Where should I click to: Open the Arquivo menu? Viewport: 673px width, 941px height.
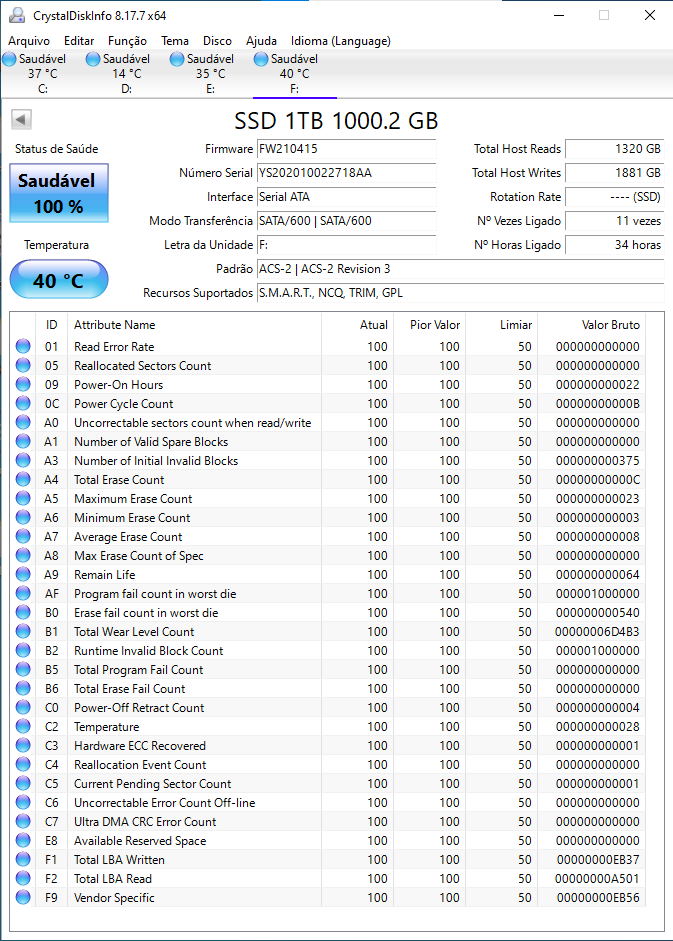click(x=29, y=41)
